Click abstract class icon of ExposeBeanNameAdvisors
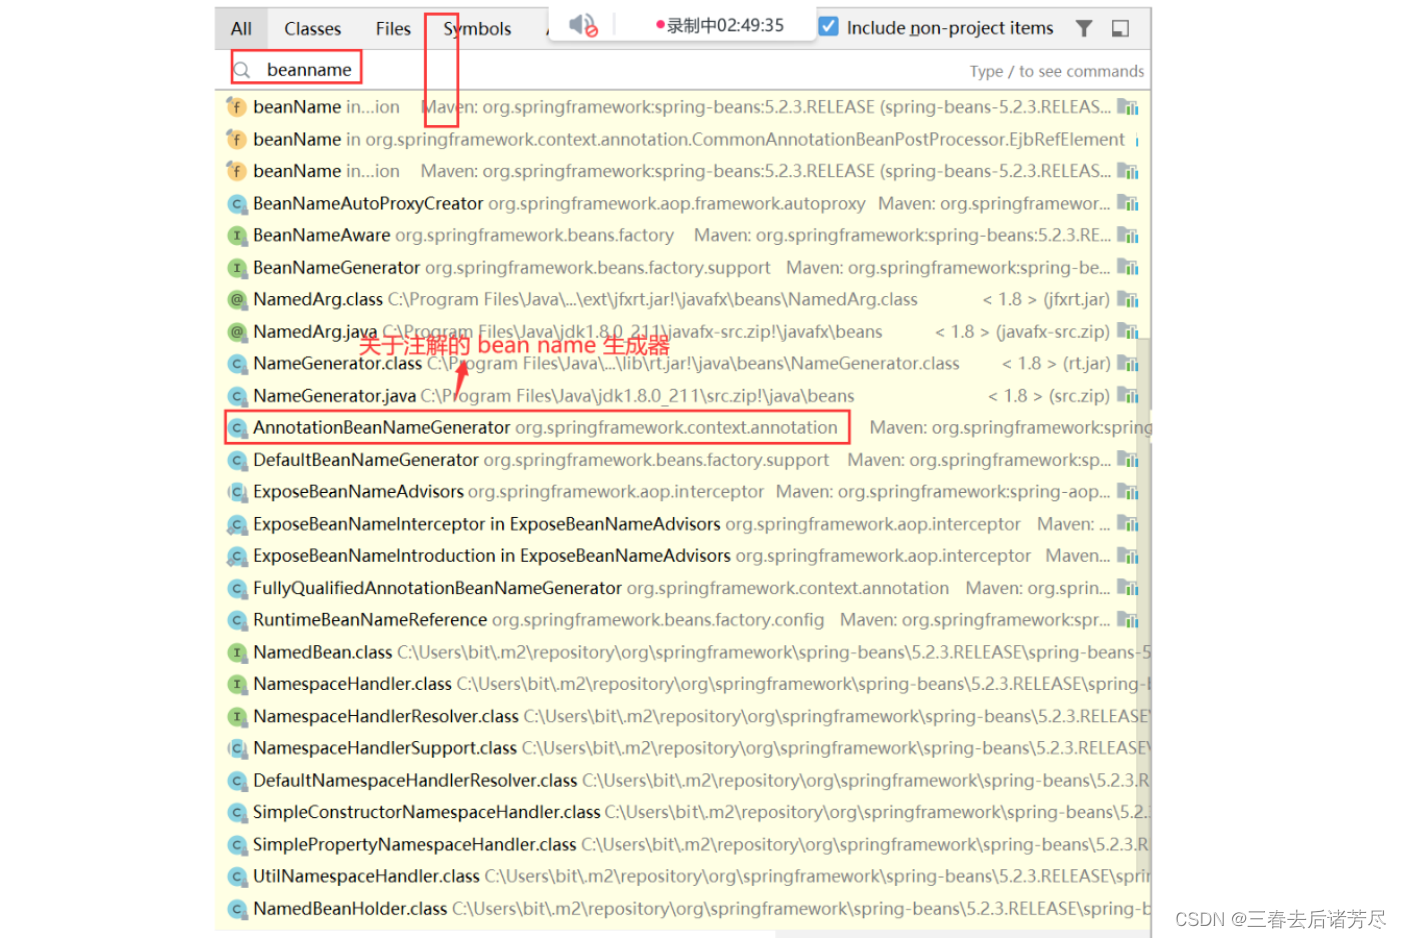This screenshot has height=939, width=1402. point(237,492)
